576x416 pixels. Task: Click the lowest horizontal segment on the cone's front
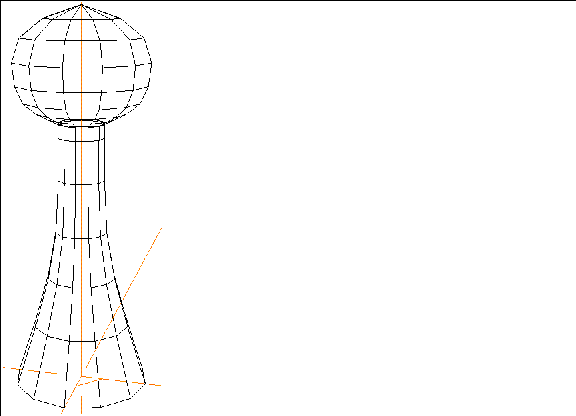pyautogui.click(x=82, y=341)
